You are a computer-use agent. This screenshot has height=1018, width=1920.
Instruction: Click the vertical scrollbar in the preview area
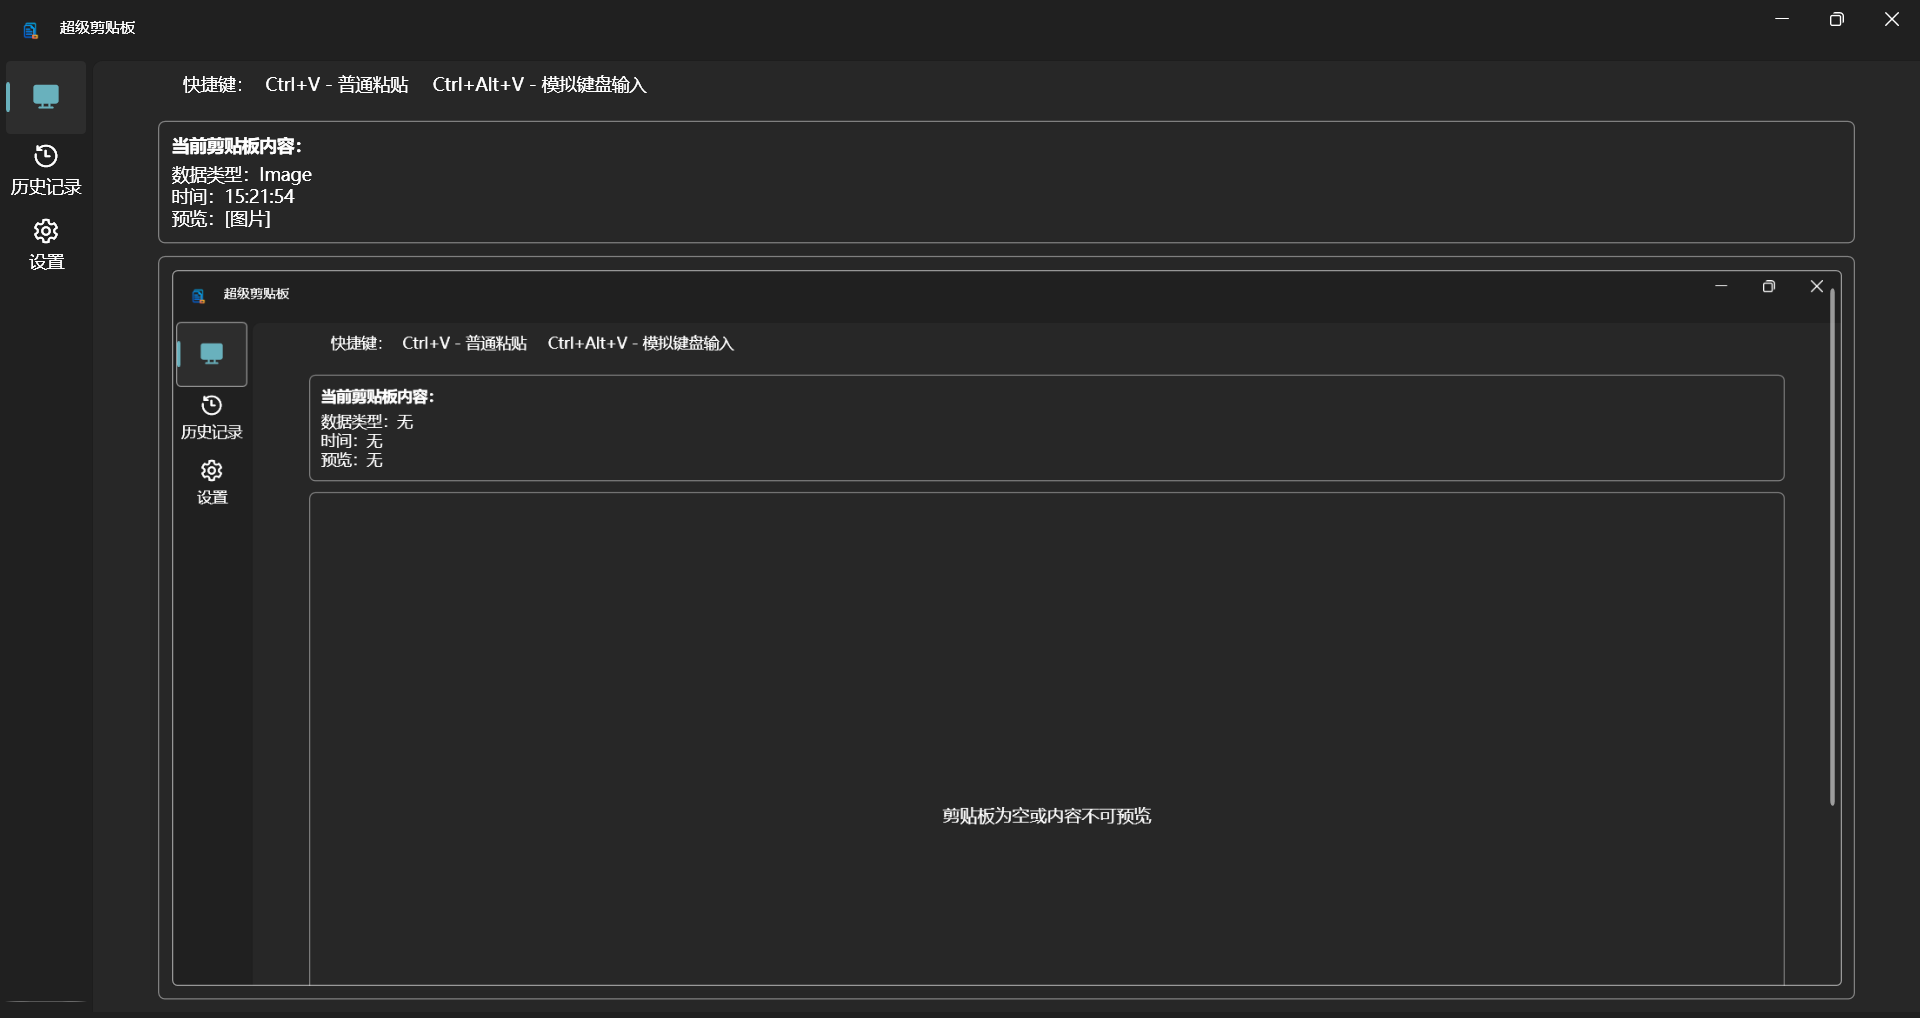[x=1832, y=545]
